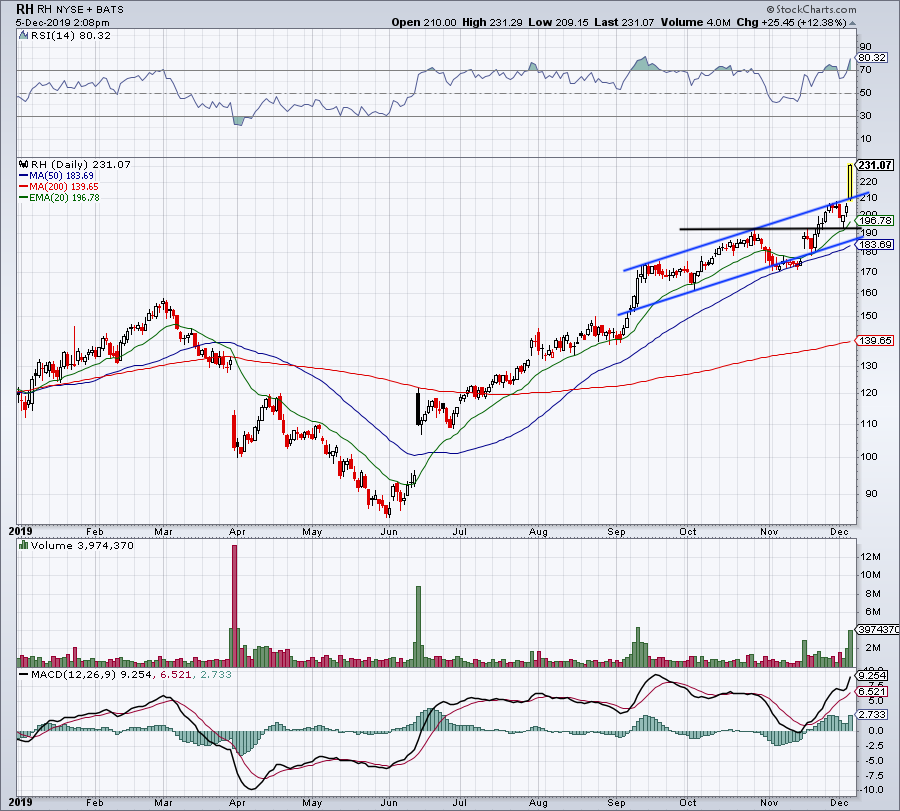Click the 'Volume 3,974,370' legend label
Image resolution: width=900 pixels, height=811 pixels.
(82, 545)
